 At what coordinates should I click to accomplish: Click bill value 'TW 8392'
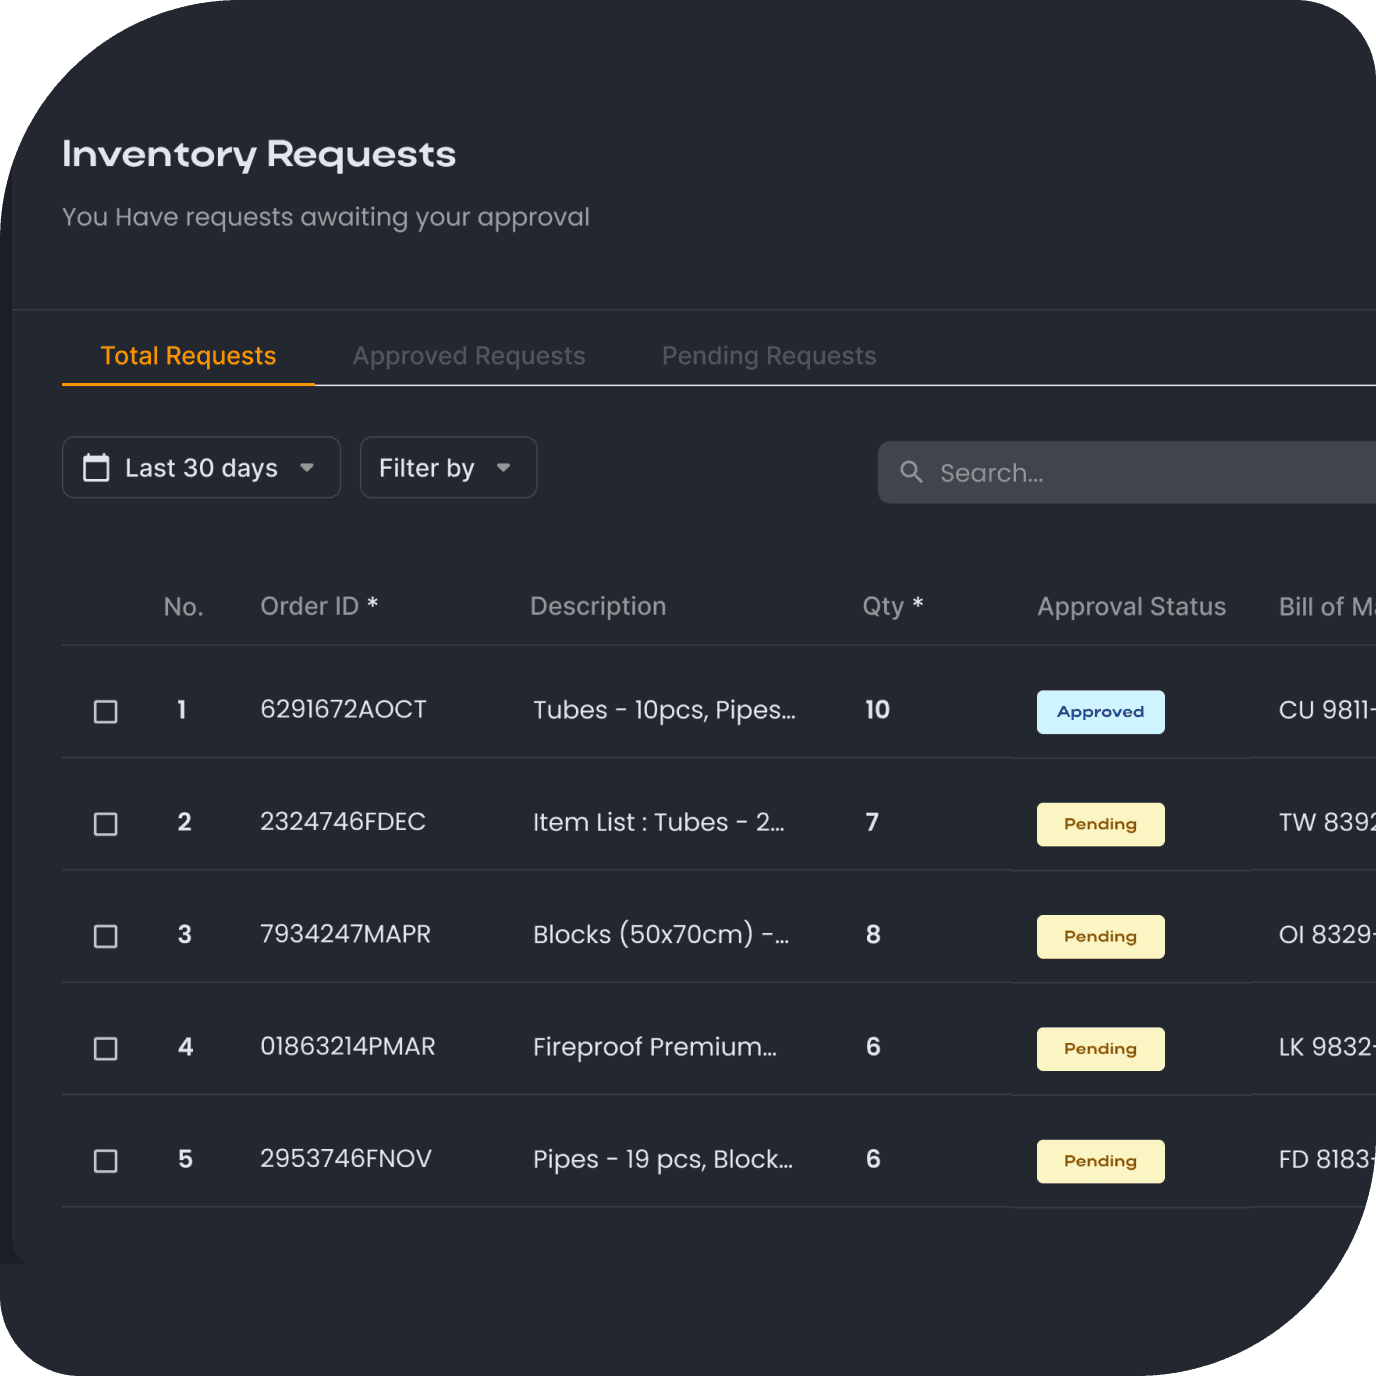[1327, 822]
